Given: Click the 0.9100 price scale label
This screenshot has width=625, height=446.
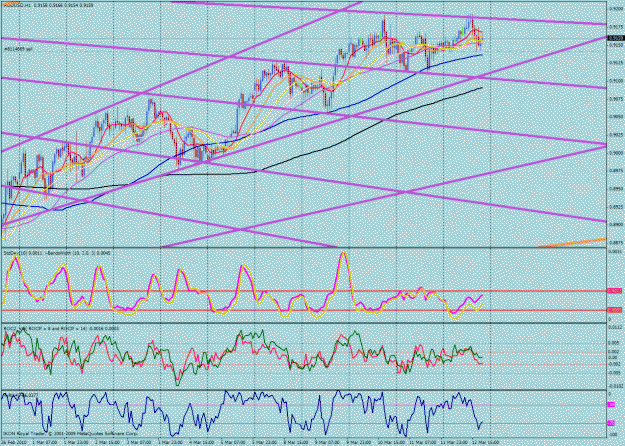Looking at the screenshot, I should pos(615,81).
